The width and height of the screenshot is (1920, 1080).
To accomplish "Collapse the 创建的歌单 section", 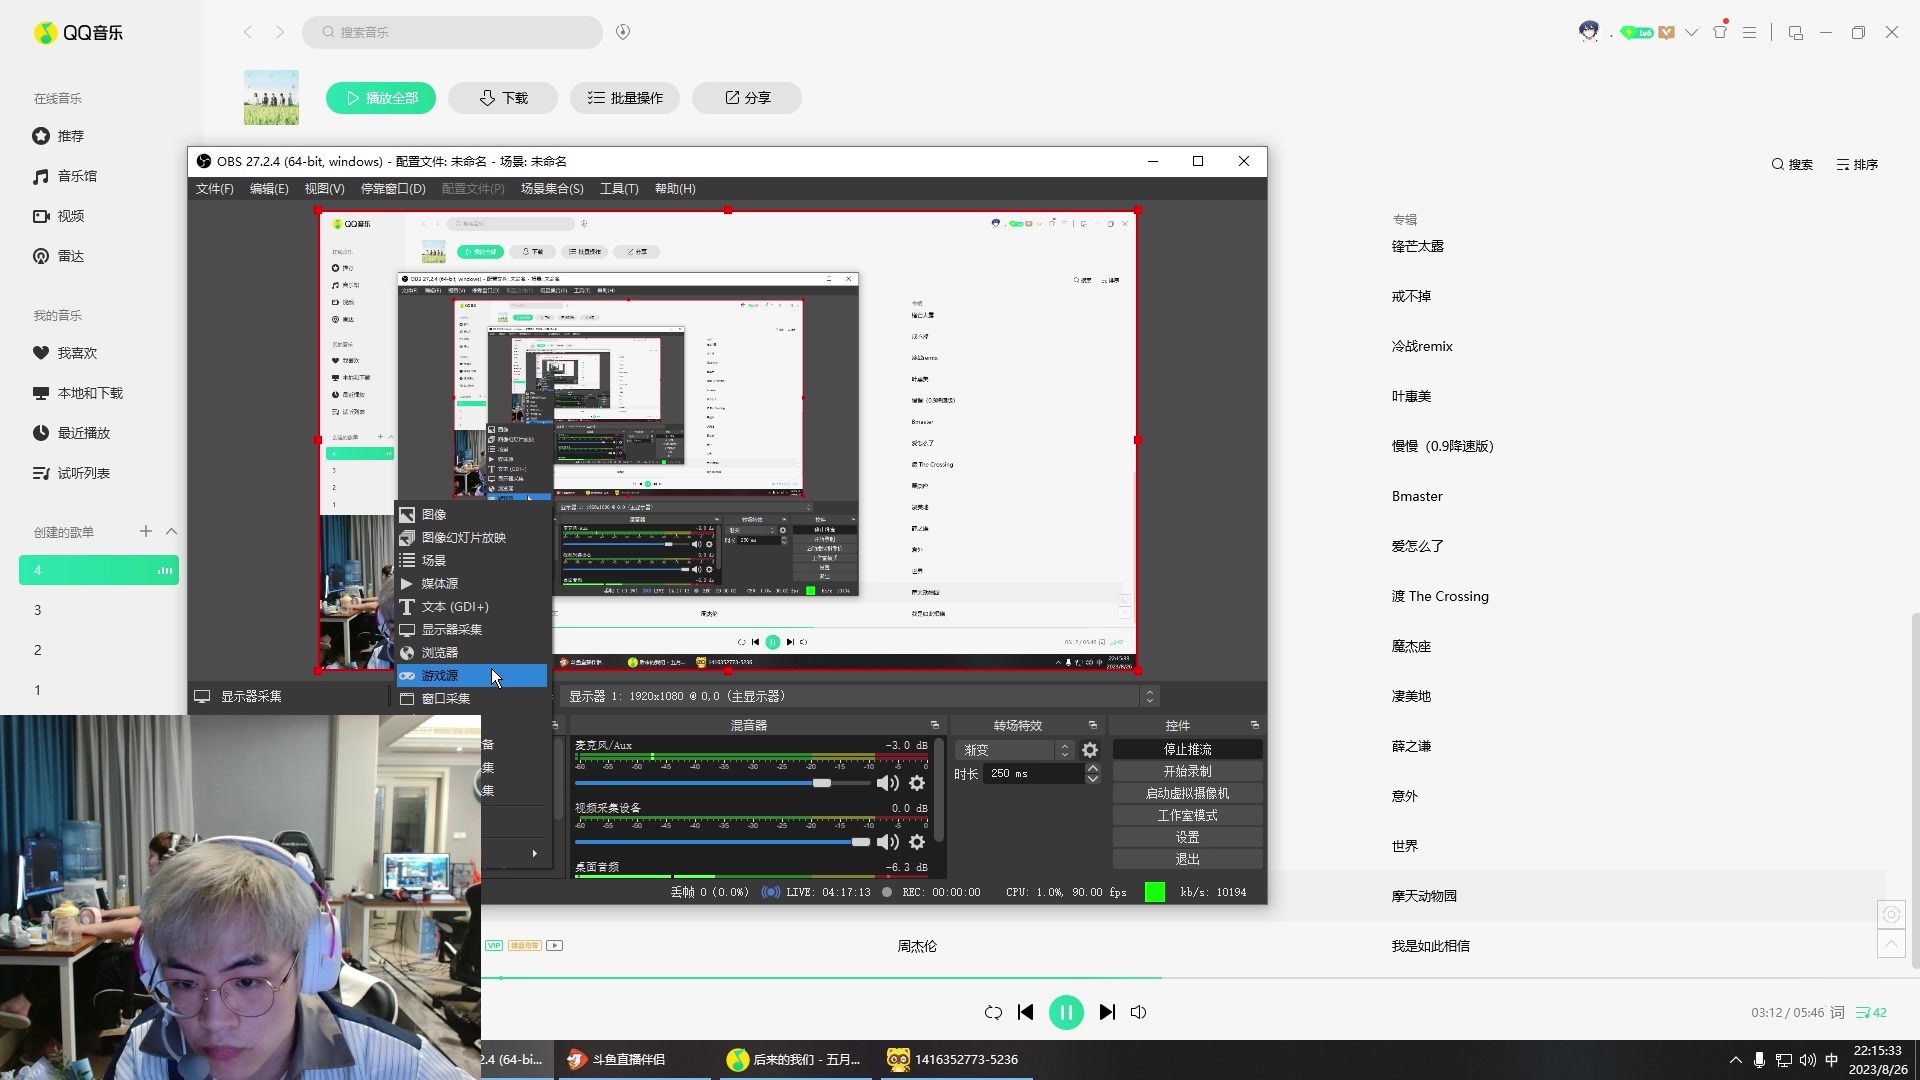I will 172,531.
